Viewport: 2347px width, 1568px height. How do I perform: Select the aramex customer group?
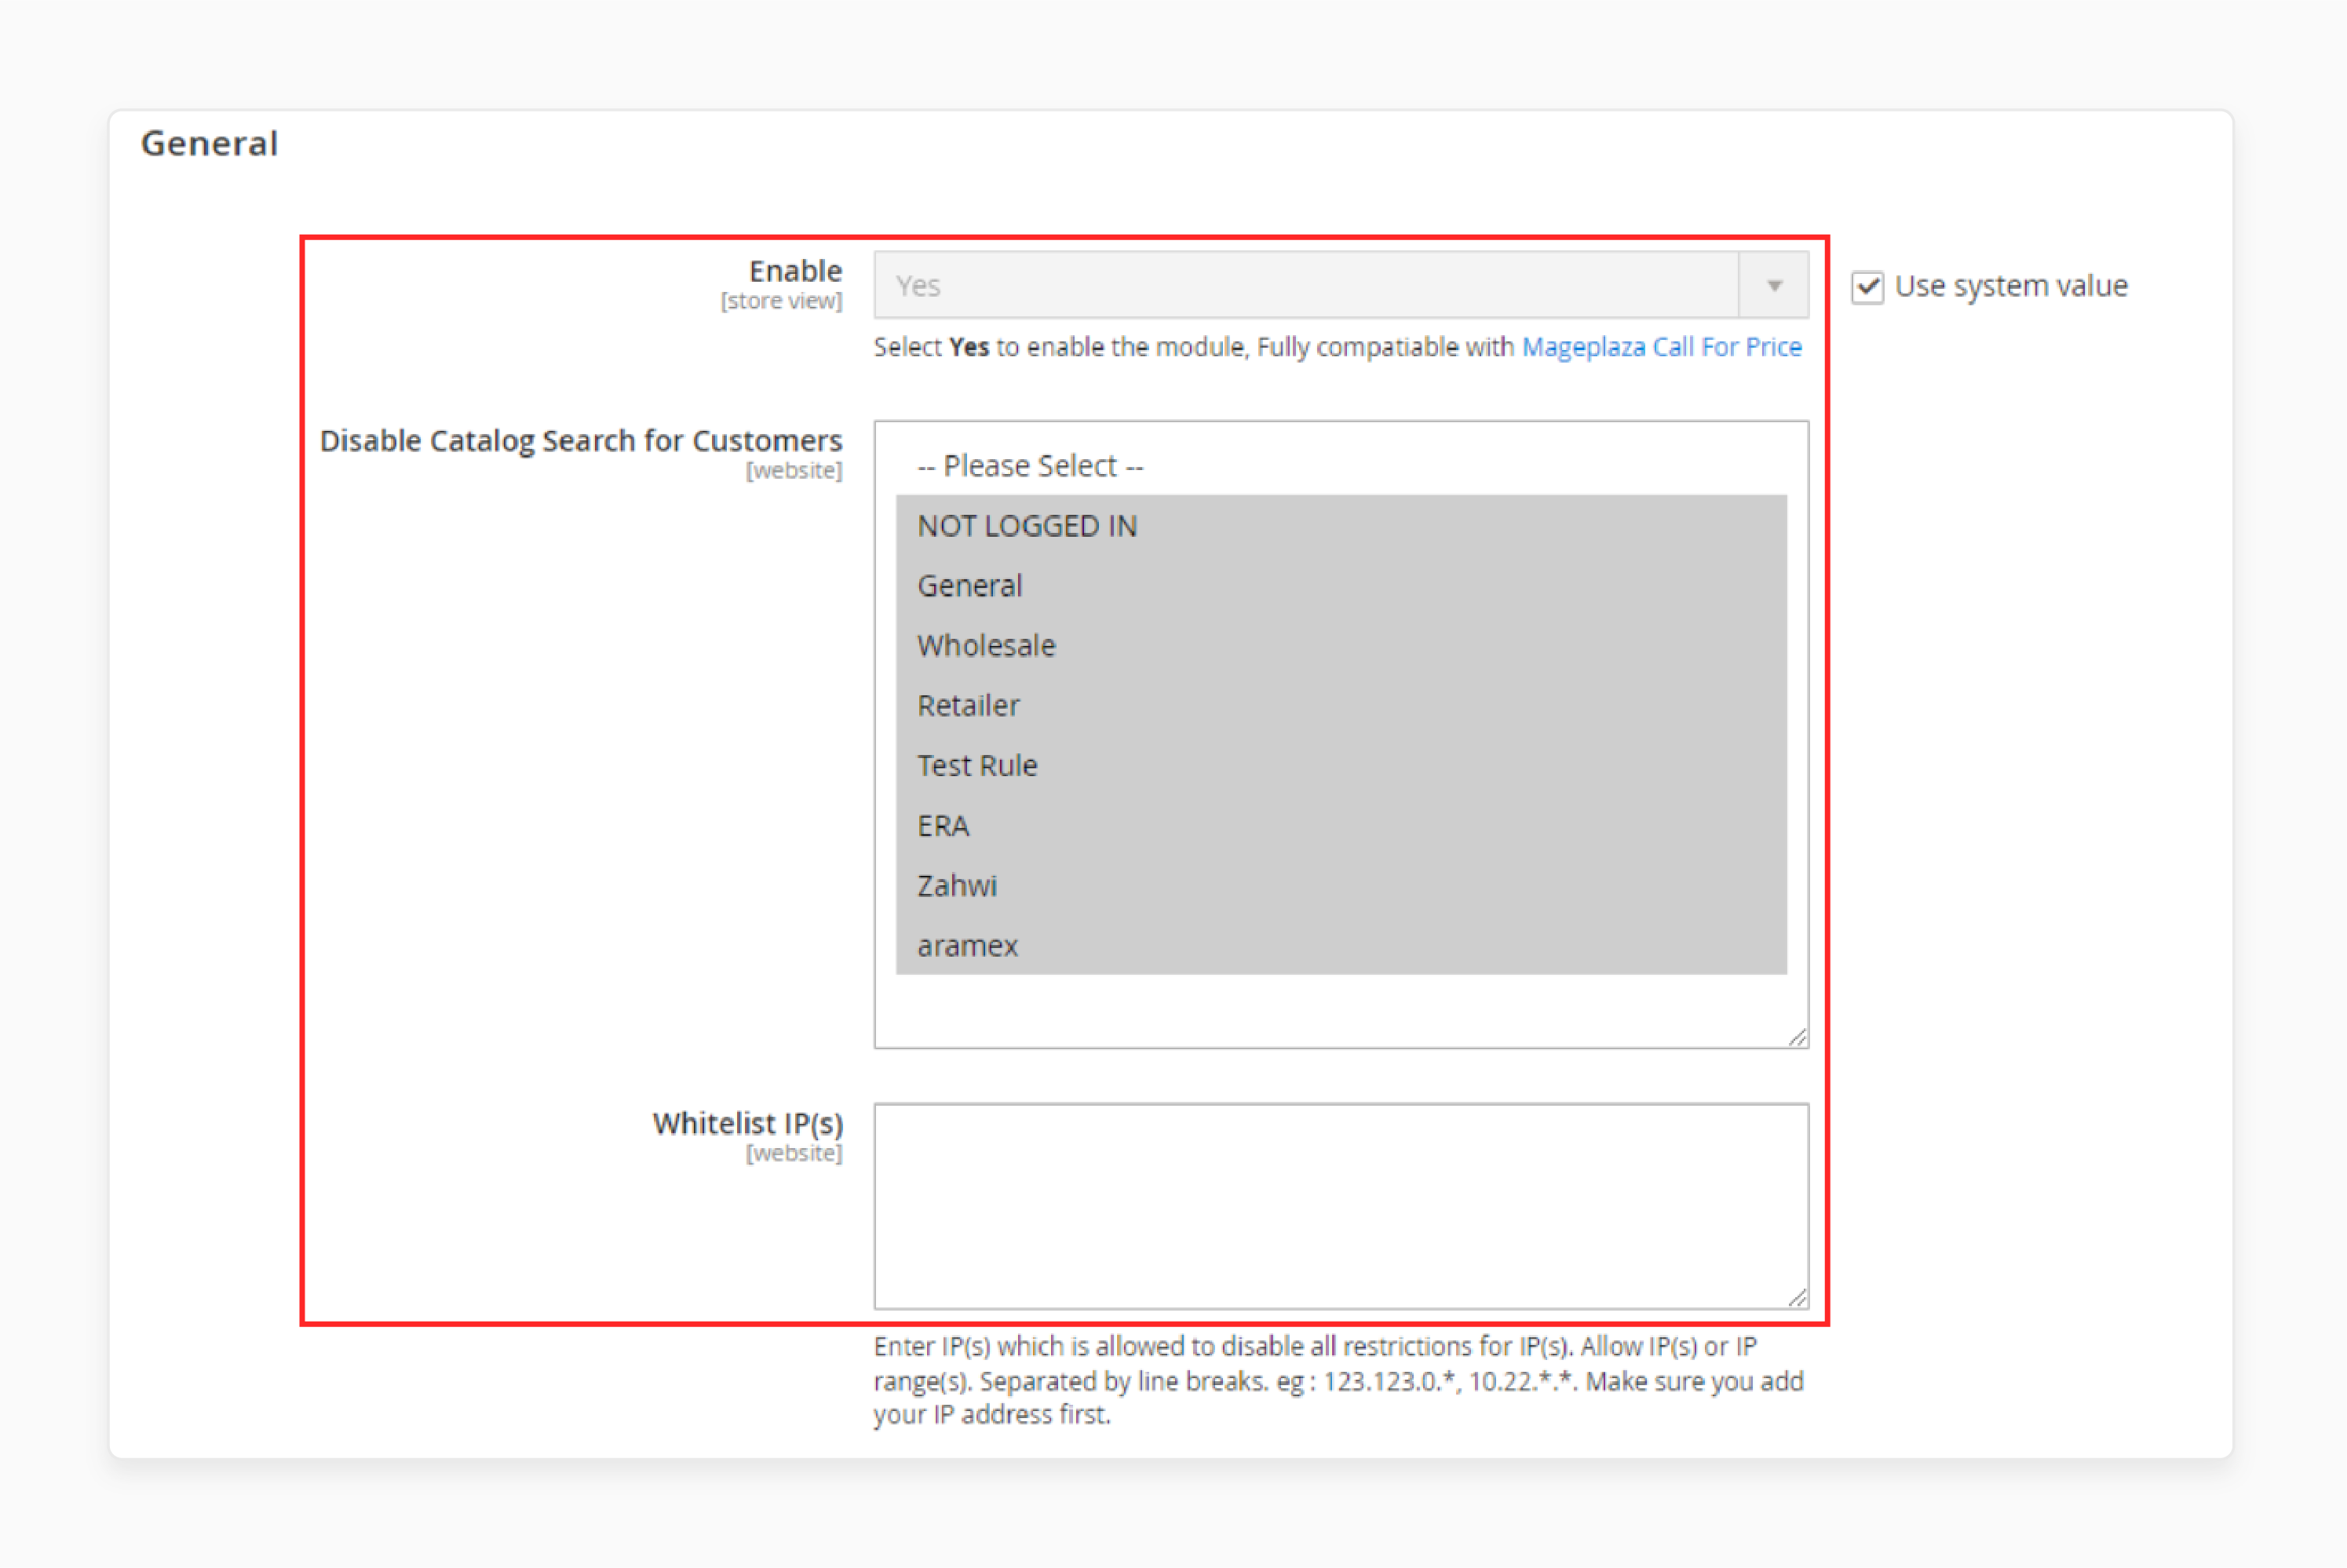(1341, 945)
